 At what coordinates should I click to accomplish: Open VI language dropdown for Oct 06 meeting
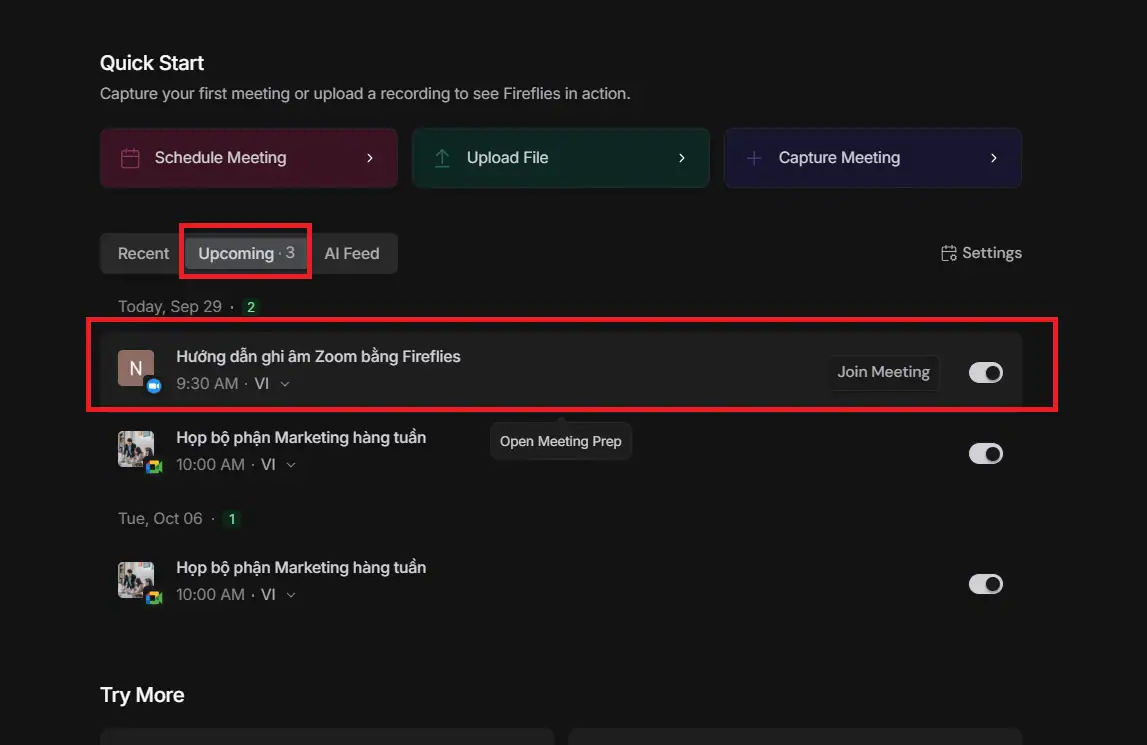coord(291,595)
